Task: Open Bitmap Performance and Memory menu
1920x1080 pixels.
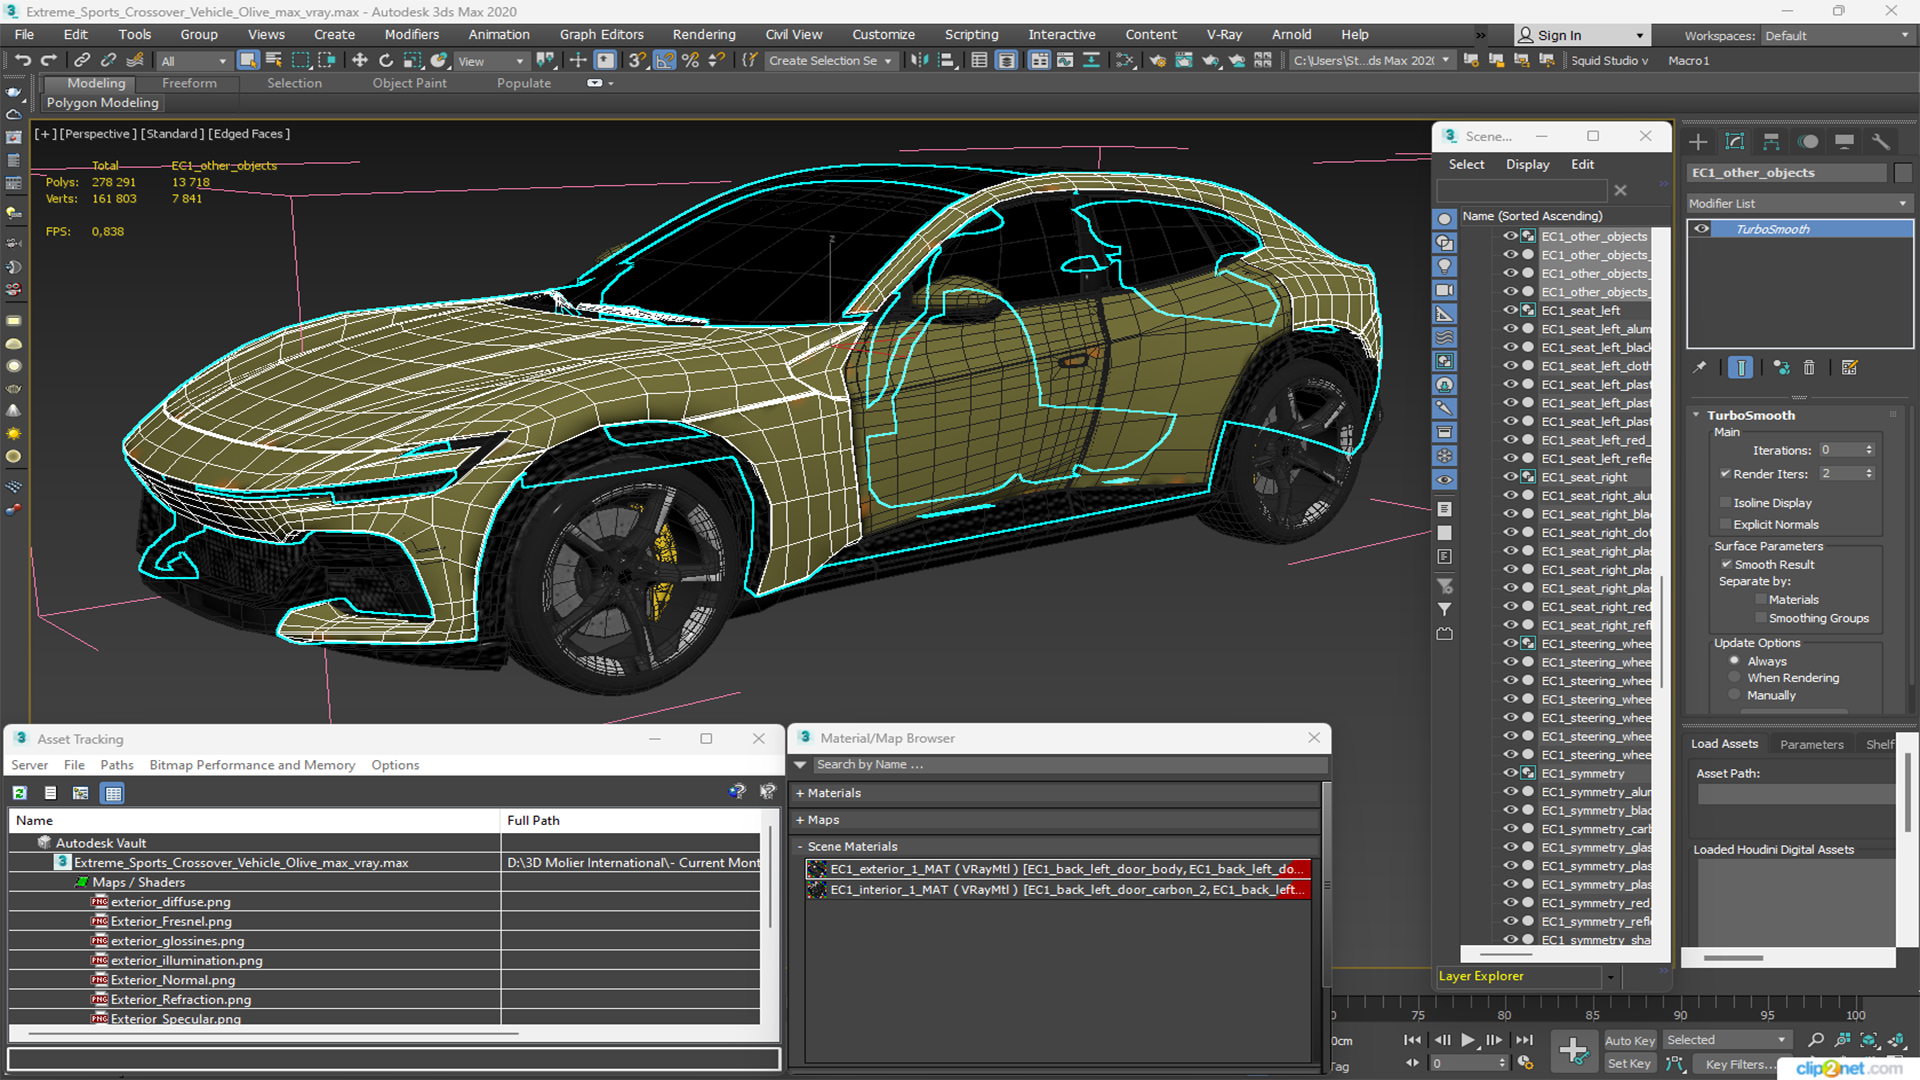Action: (252, 765)
